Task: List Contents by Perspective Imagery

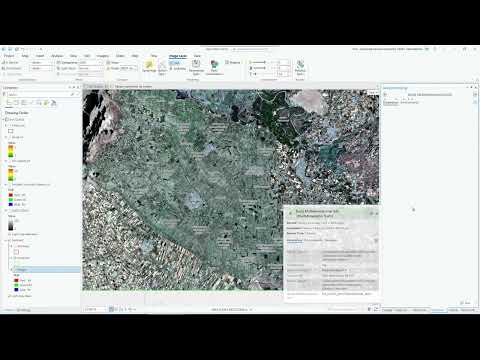Action: click(53, 103)
